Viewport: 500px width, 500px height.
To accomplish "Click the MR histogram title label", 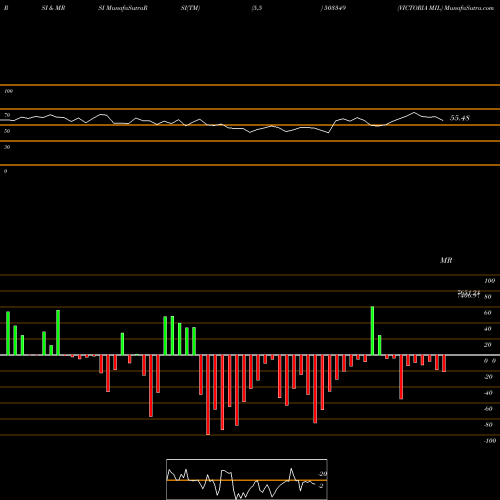I will [x=446, y=260].
